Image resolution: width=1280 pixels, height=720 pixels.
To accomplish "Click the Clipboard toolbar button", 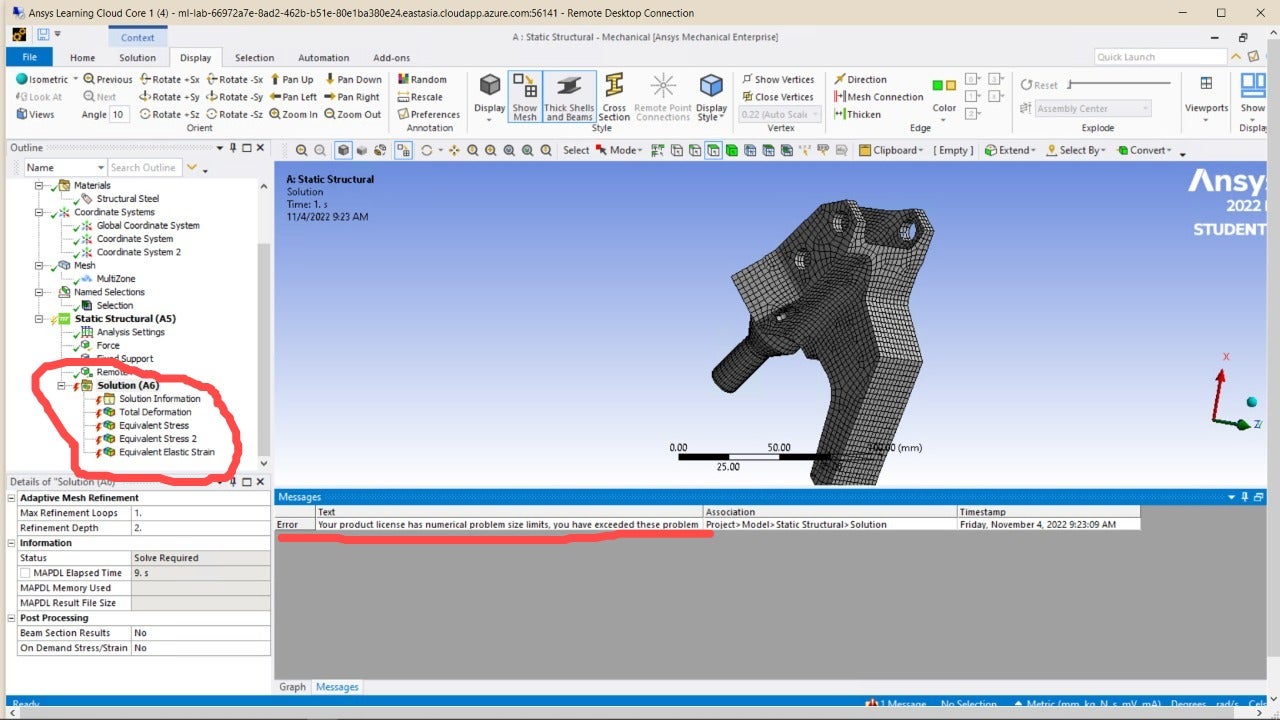I will click(x=892, y=150).
